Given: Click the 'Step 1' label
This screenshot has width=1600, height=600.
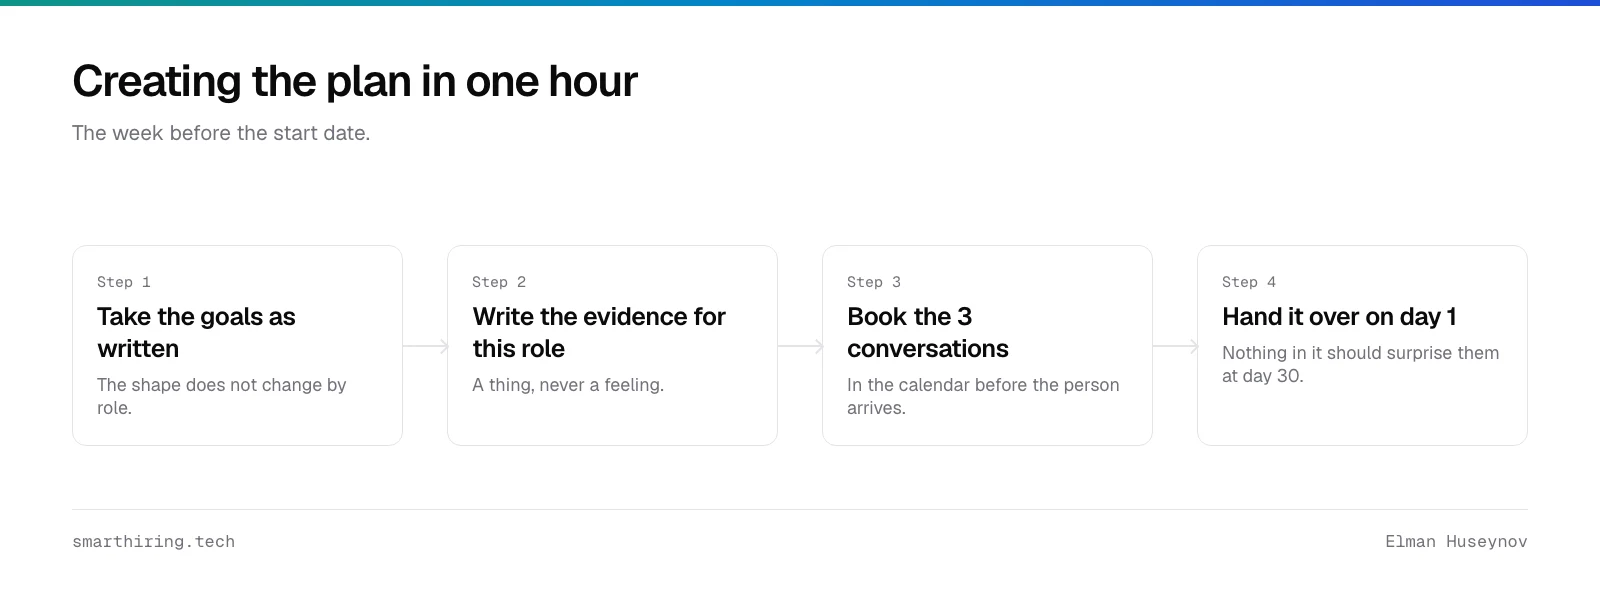Looking at the screenshot, I should (124, 282).
